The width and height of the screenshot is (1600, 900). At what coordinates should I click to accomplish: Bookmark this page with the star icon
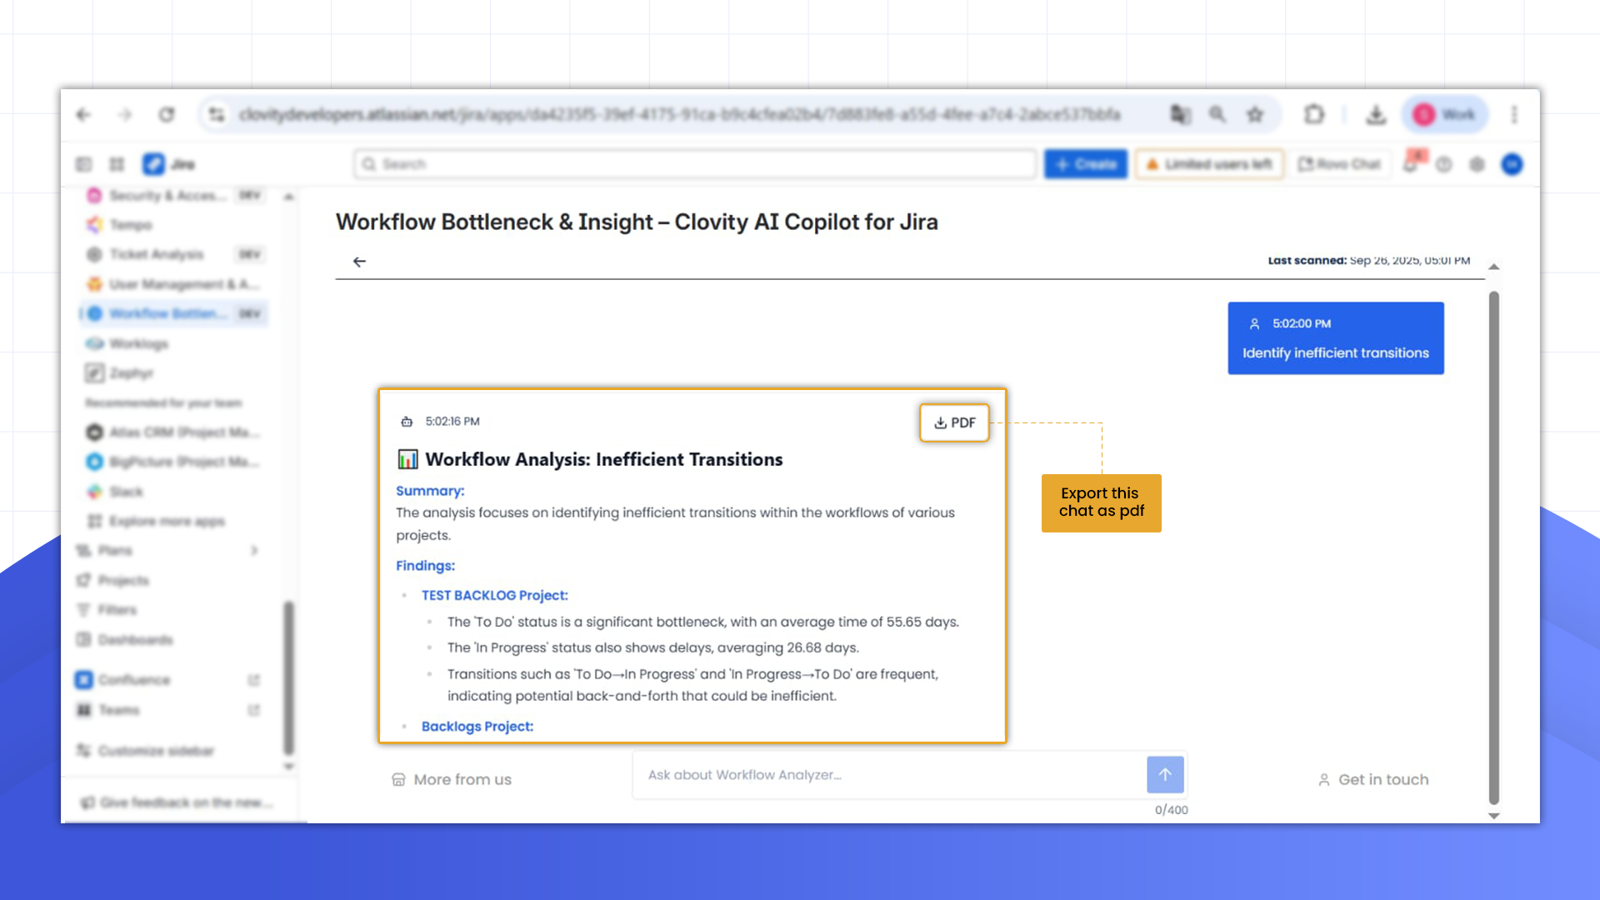[x=1255, y=115]
